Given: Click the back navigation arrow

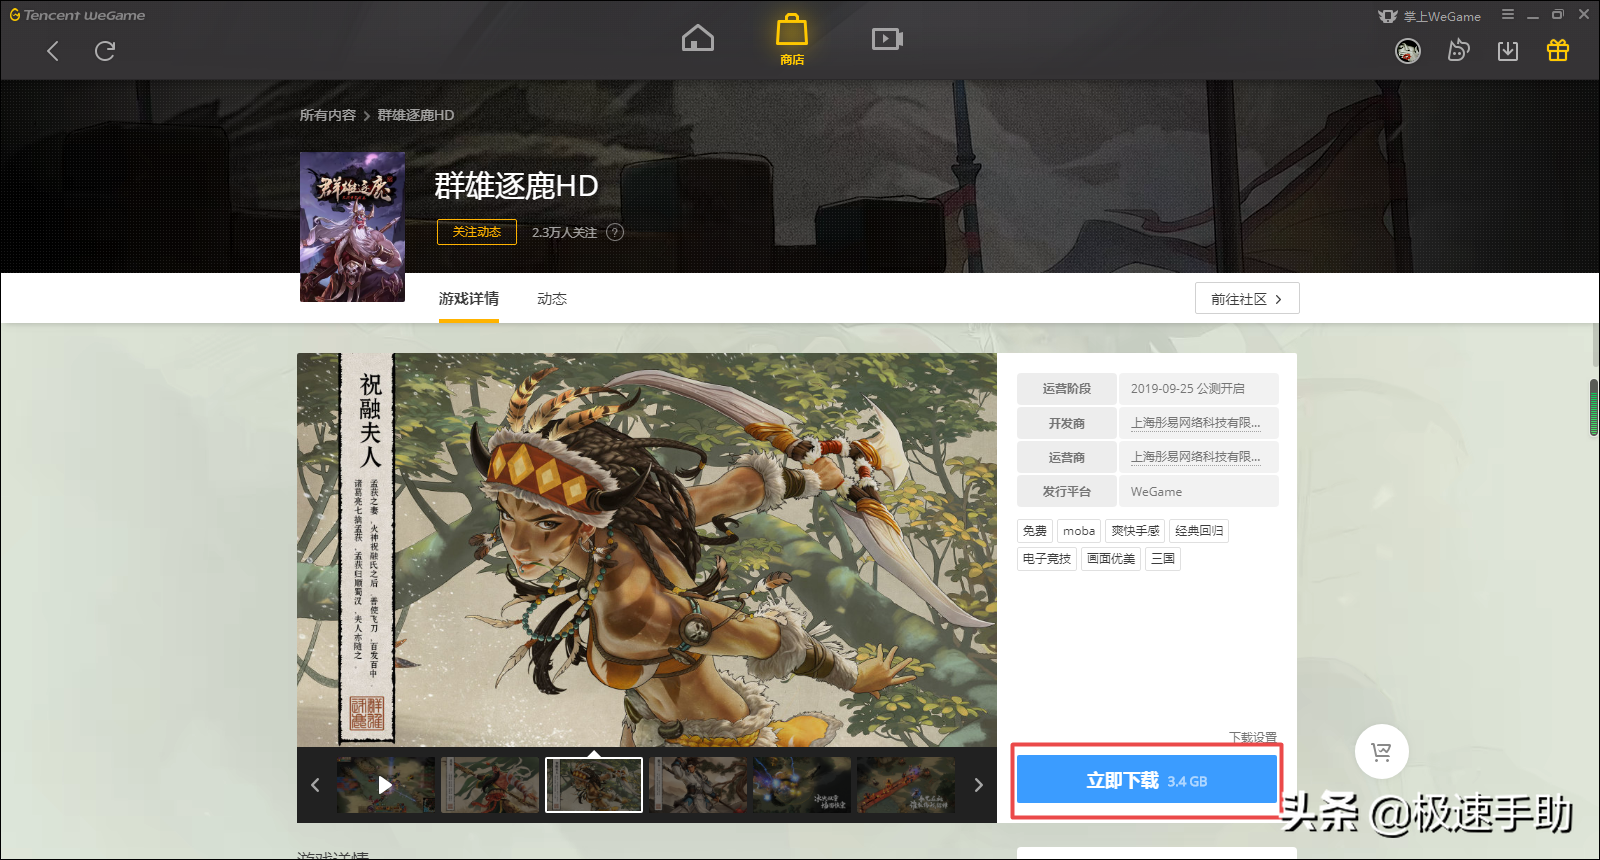Looking at the screenshot, I should [53, 51].
